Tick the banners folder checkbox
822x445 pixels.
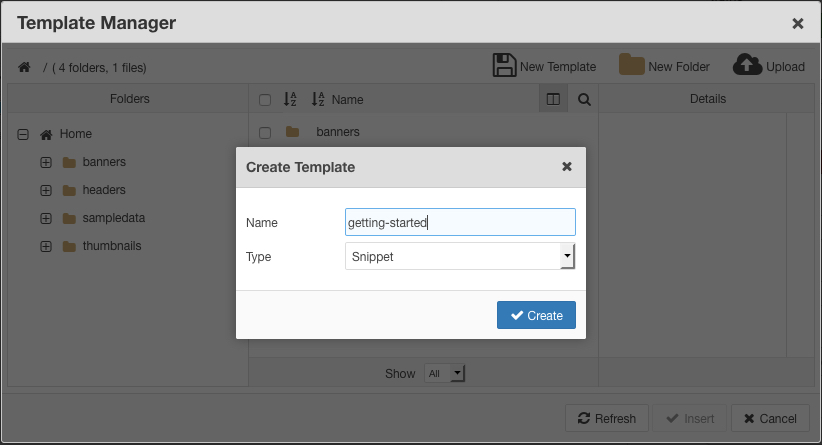click(265, 132)
